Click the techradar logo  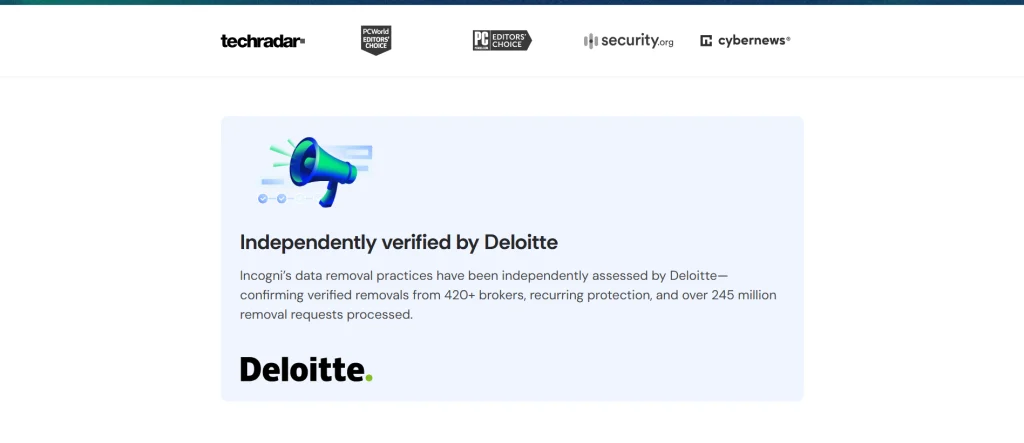[x=262, y=41]
